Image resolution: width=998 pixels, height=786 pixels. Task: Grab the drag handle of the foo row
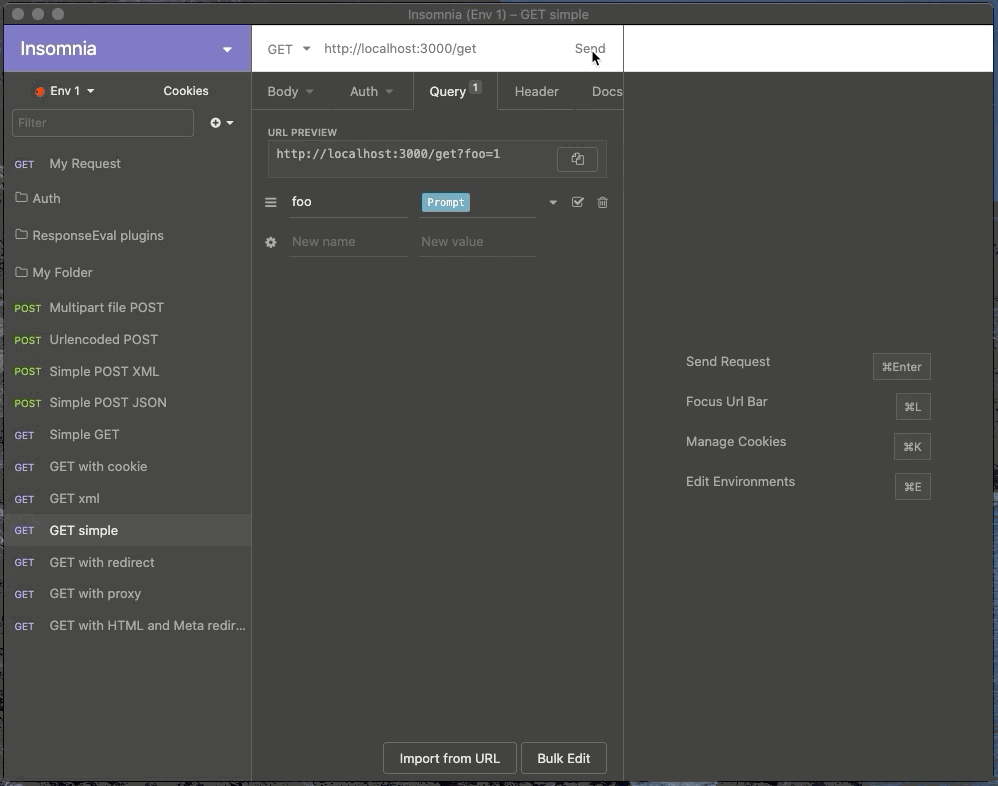tap(271, 202)
